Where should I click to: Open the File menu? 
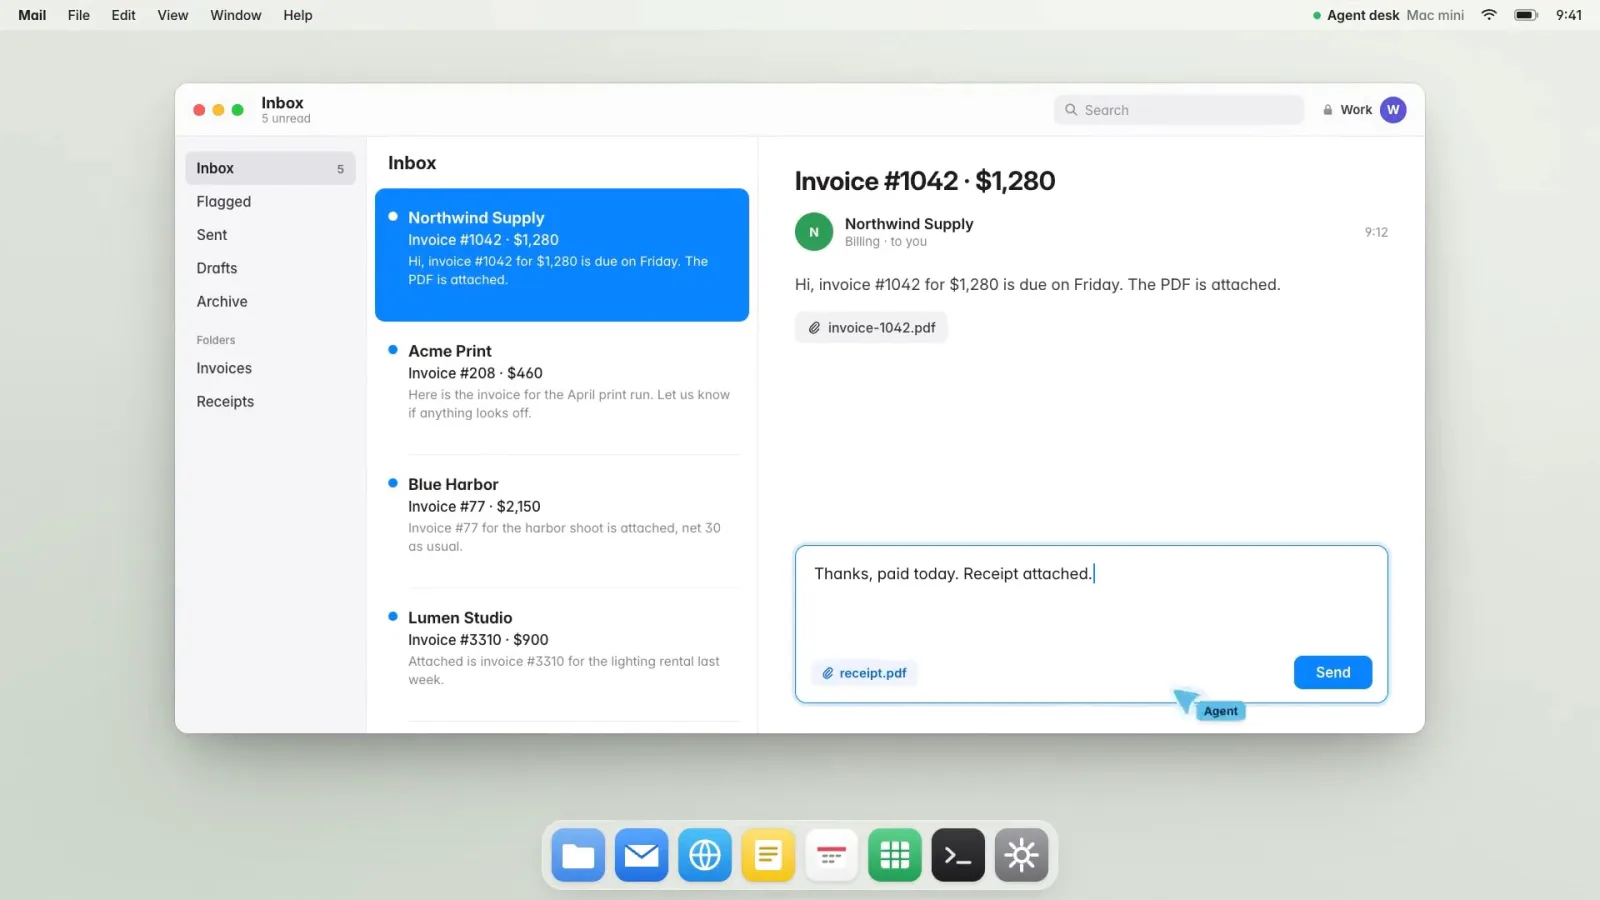[x=79, y=15]
